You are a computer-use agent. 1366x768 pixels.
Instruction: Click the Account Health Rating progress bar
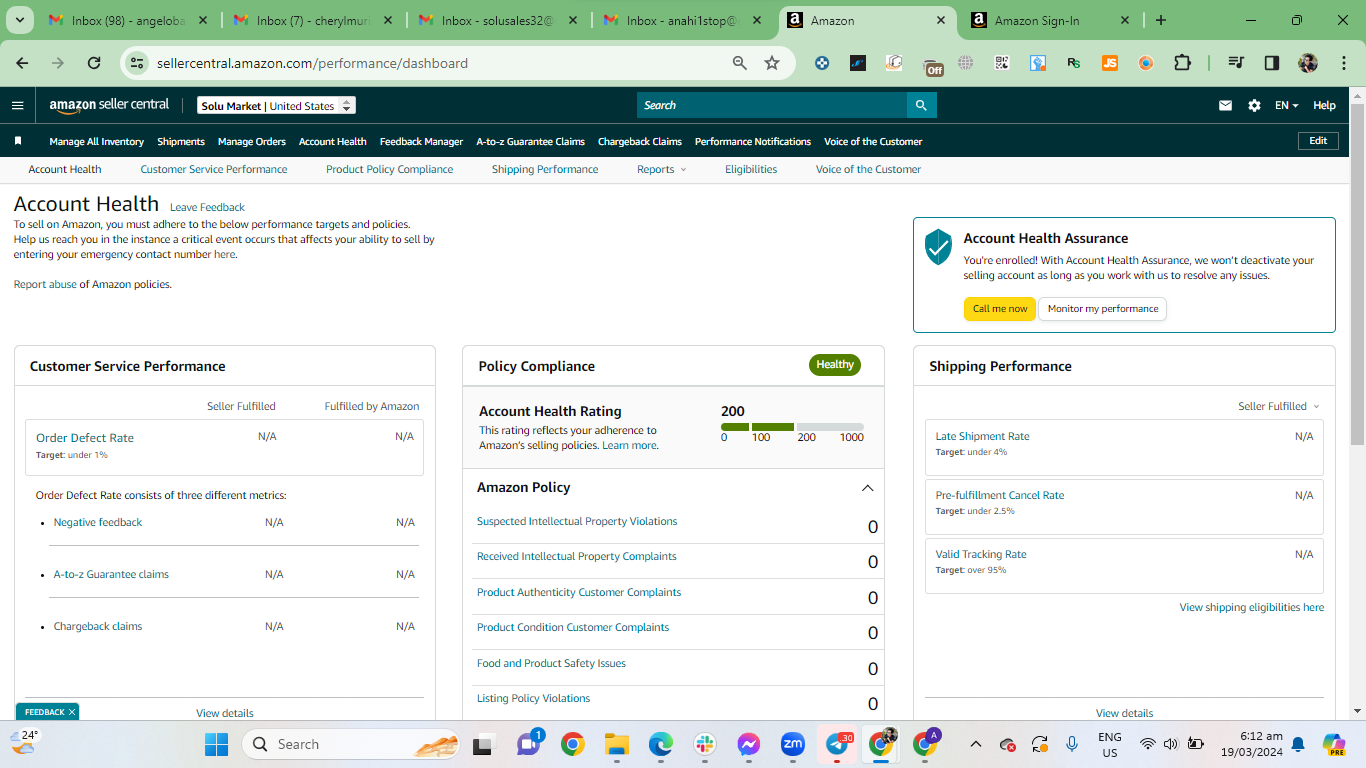(x=792, y=427)
